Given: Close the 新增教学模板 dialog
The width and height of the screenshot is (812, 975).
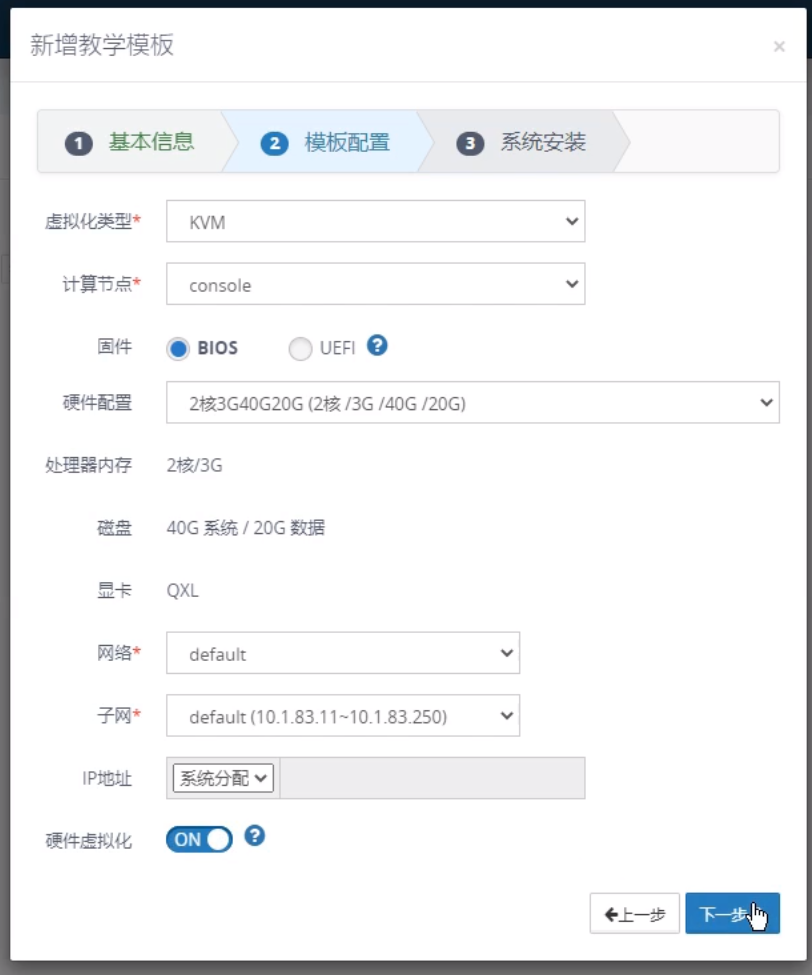Looking at the screenshot, I should point(779,47).
